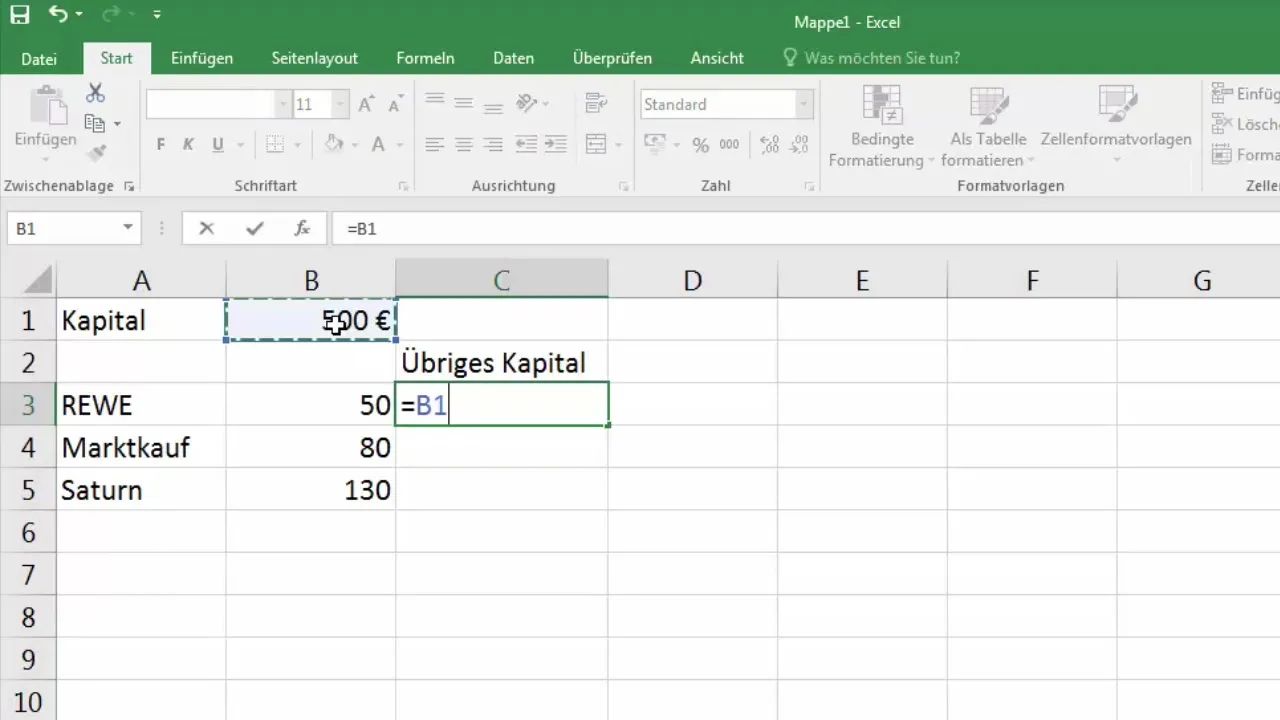The image size is (1280, 720).
Task: Open the Schriftart dialog launcher
Action: pyautogui.click(x=403, y=186)
